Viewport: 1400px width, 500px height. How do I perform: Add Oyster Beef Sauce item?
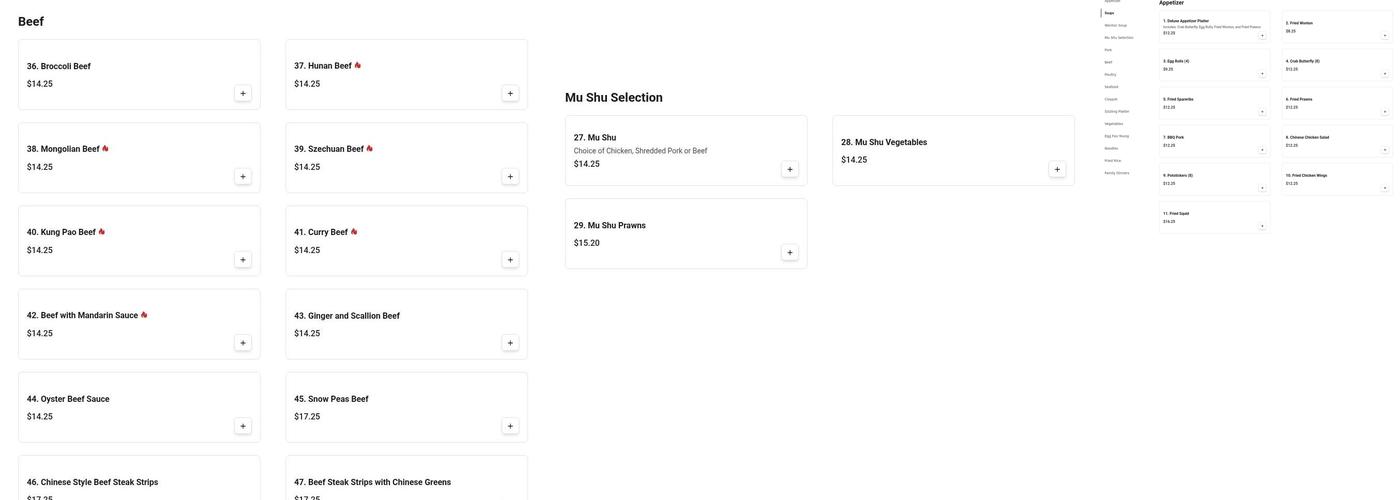(243, 426)
